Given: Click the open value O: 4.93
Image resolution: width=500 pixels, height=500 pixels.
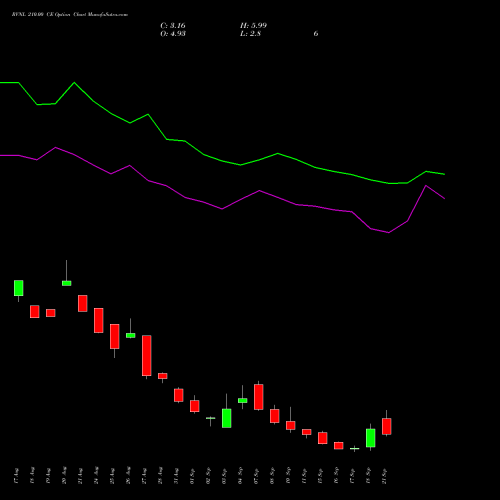Looking at the screenshot, I should click(173, 34).
